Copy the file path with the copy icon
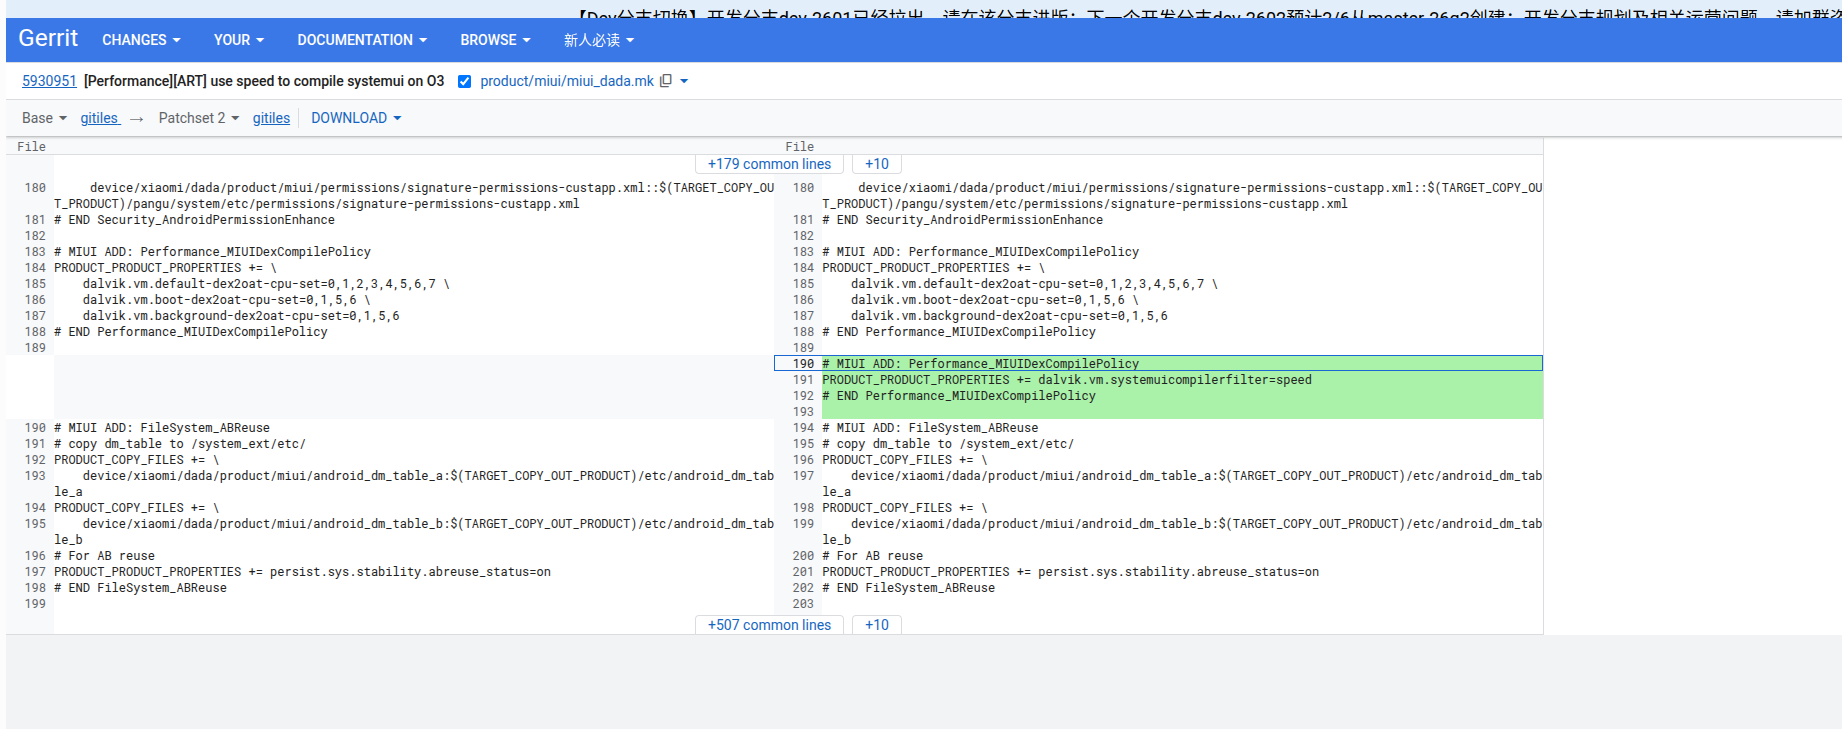The image size is (1842, 729). point(666,81)
